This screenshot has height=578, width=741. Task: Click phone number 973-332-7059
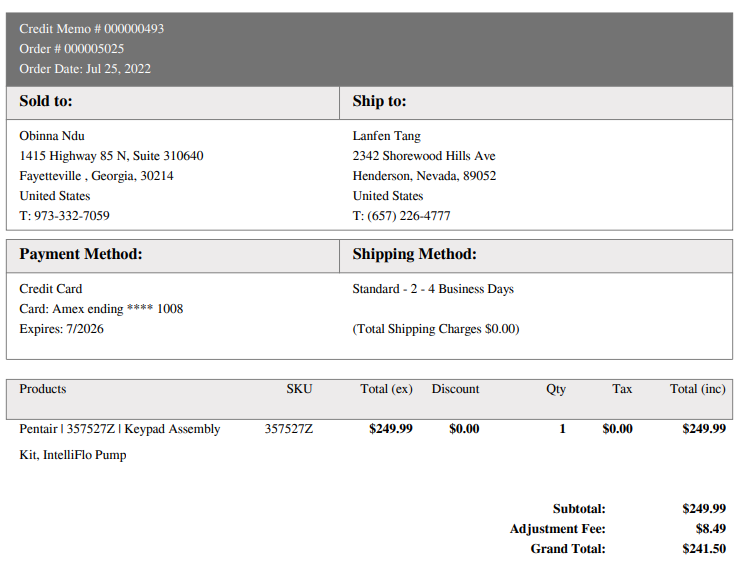[72, 216]
